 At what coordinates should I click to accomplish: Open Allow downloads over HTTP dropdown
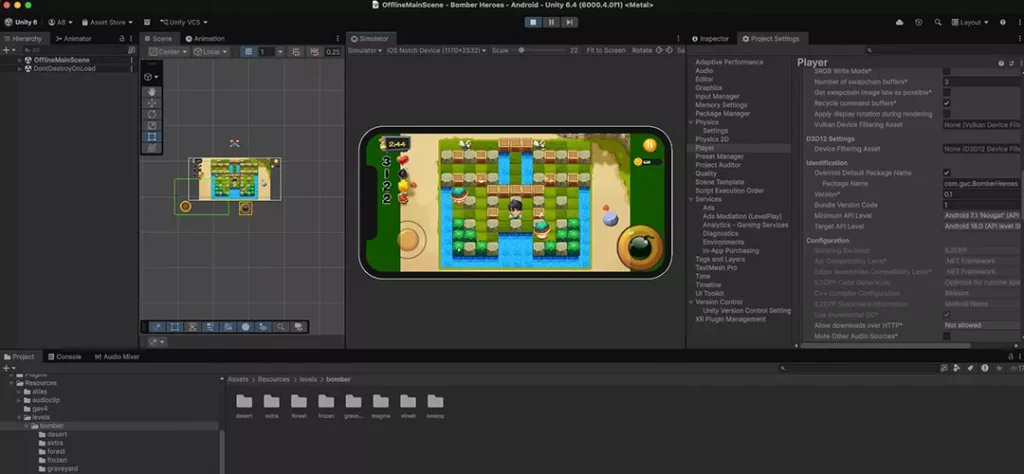click(x=982, y=325)
